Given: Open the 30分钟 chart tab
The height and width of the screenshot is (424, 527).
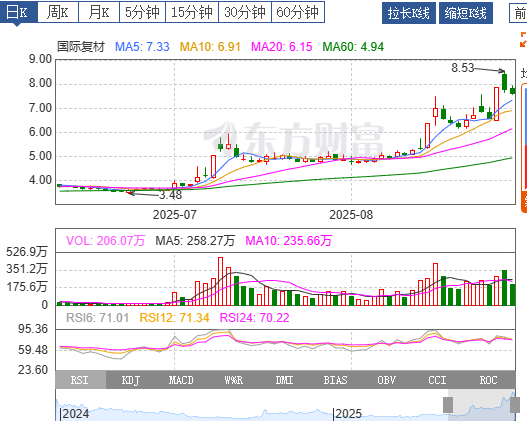Looking at the screenshot, I should [x=245, y=12].
